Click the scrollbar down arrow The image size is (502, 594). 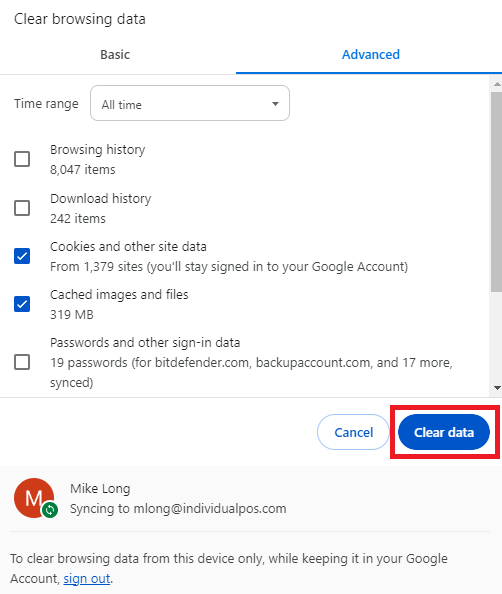(x=497, y=388)
